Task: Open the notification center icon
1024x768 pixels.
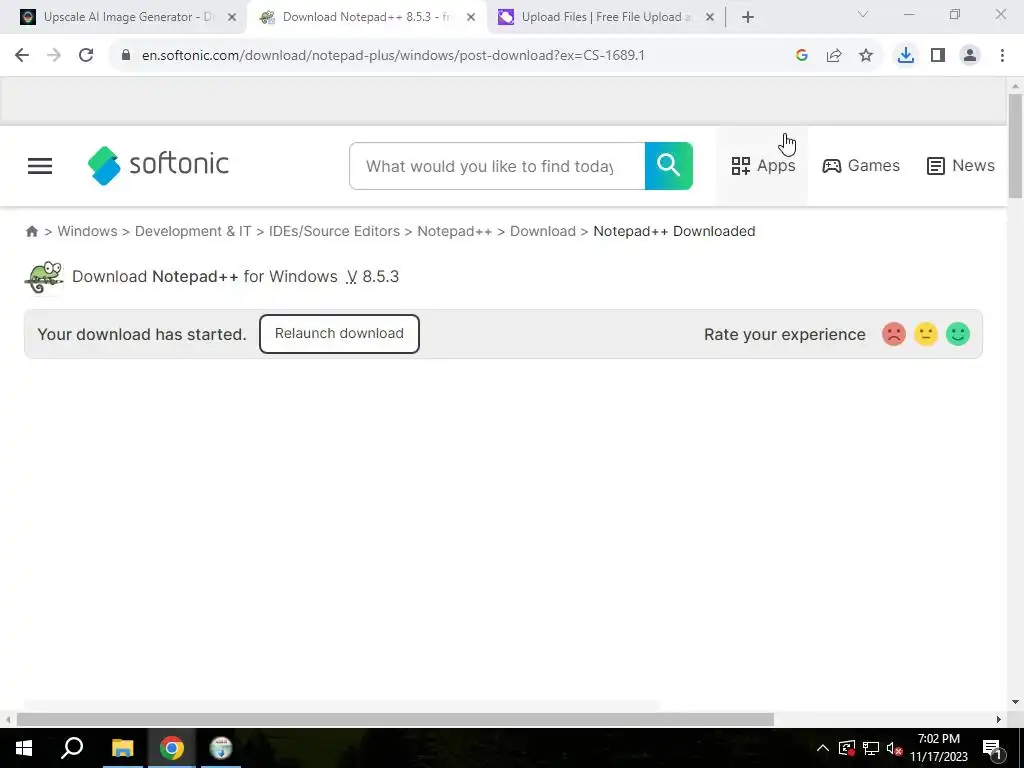Action: [x=991, y=748]
